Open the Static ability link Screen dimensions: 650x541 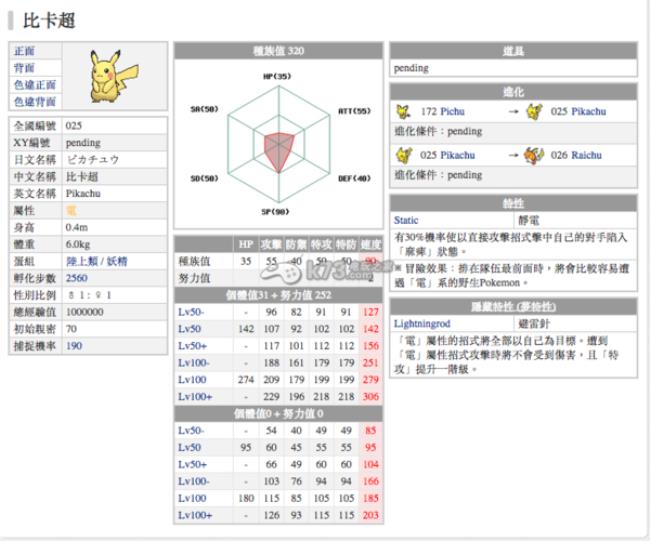pos(406,220)
